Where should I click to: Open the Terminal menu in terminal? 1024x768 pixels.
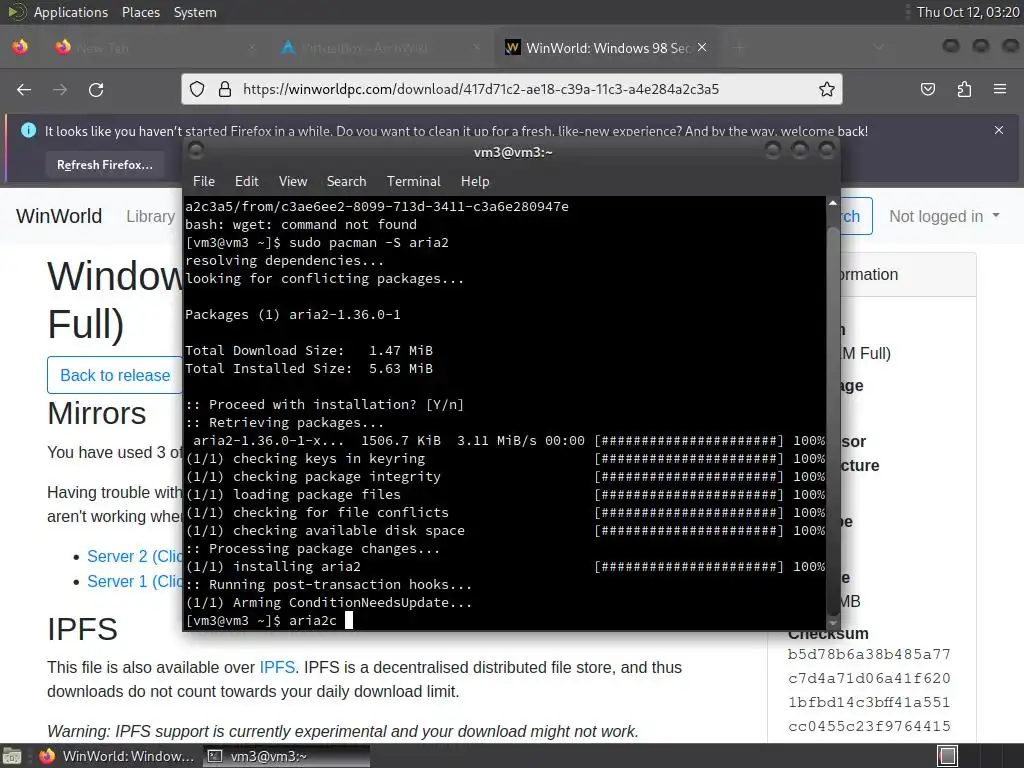[x=413, y=181]
